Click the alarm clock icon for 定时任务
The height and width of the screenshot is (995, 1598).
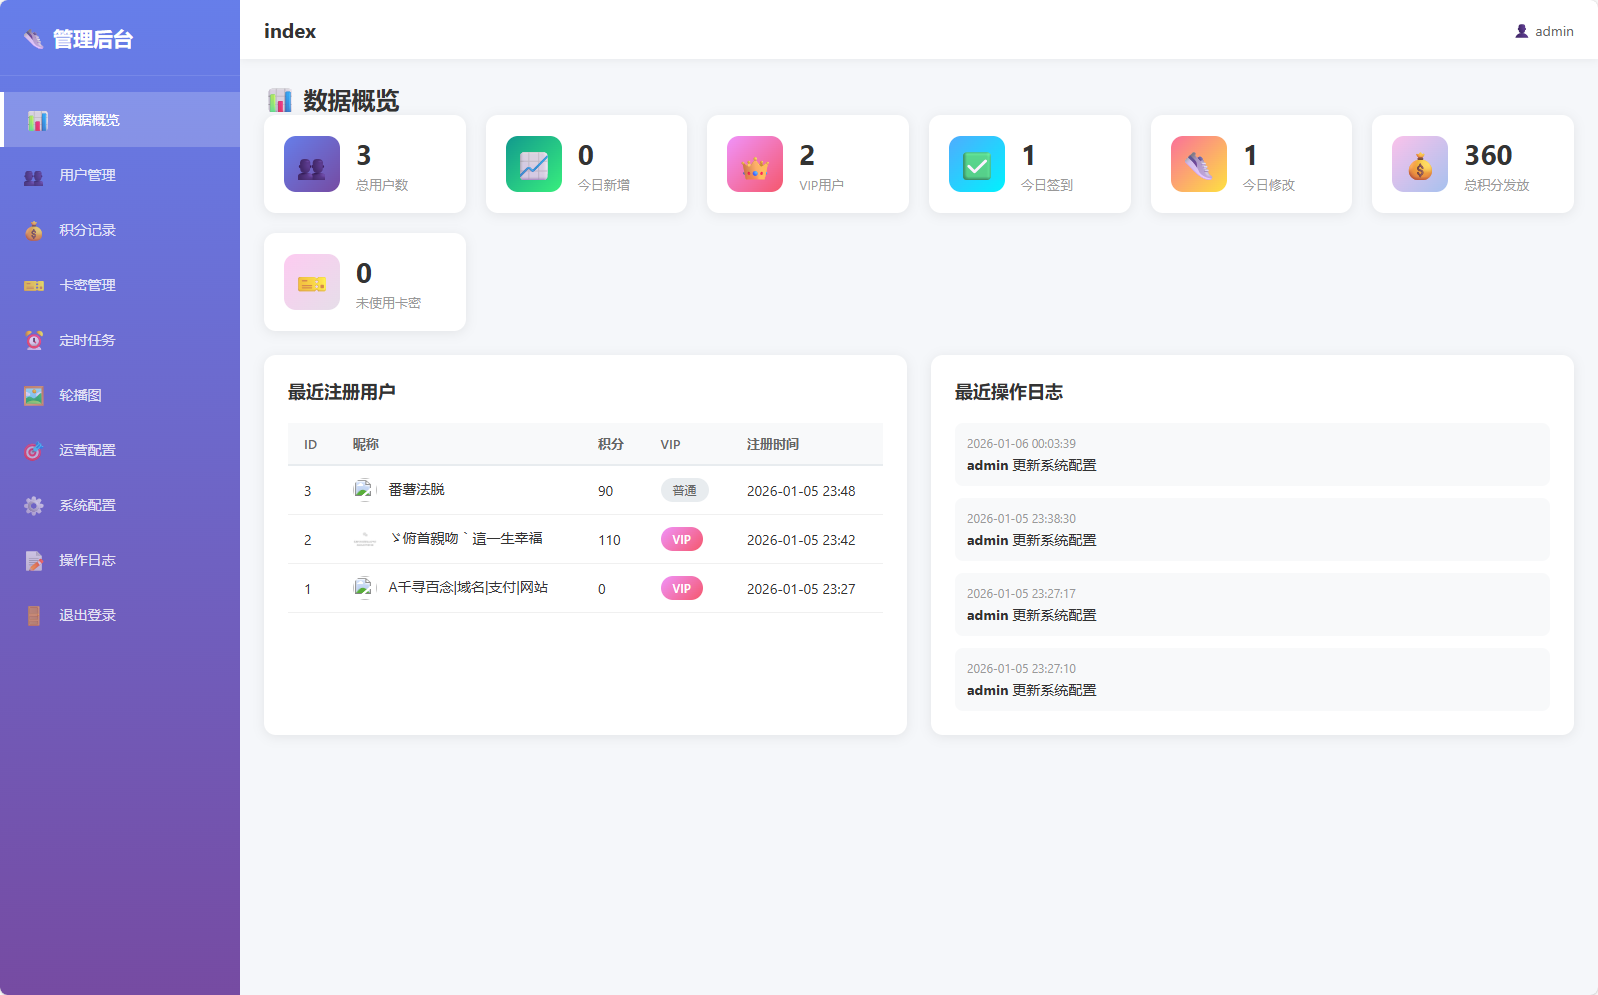(x=34, y=341)
